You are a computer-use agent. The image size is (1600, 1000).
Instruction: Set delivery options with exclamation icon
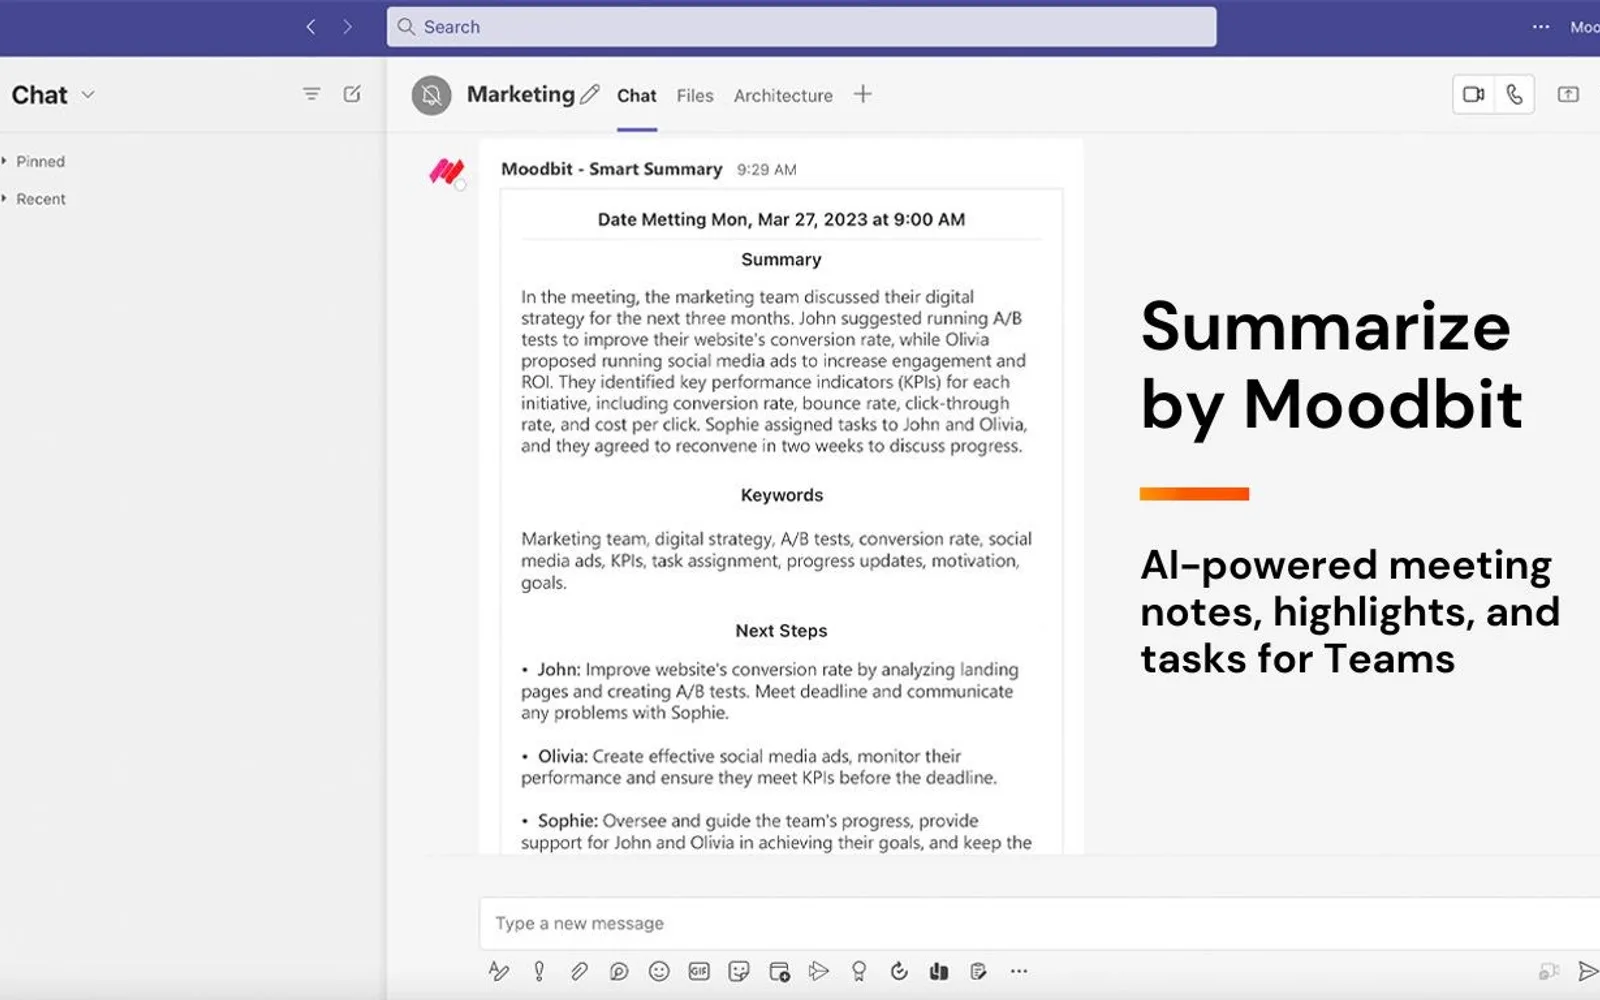click(539, 971)
